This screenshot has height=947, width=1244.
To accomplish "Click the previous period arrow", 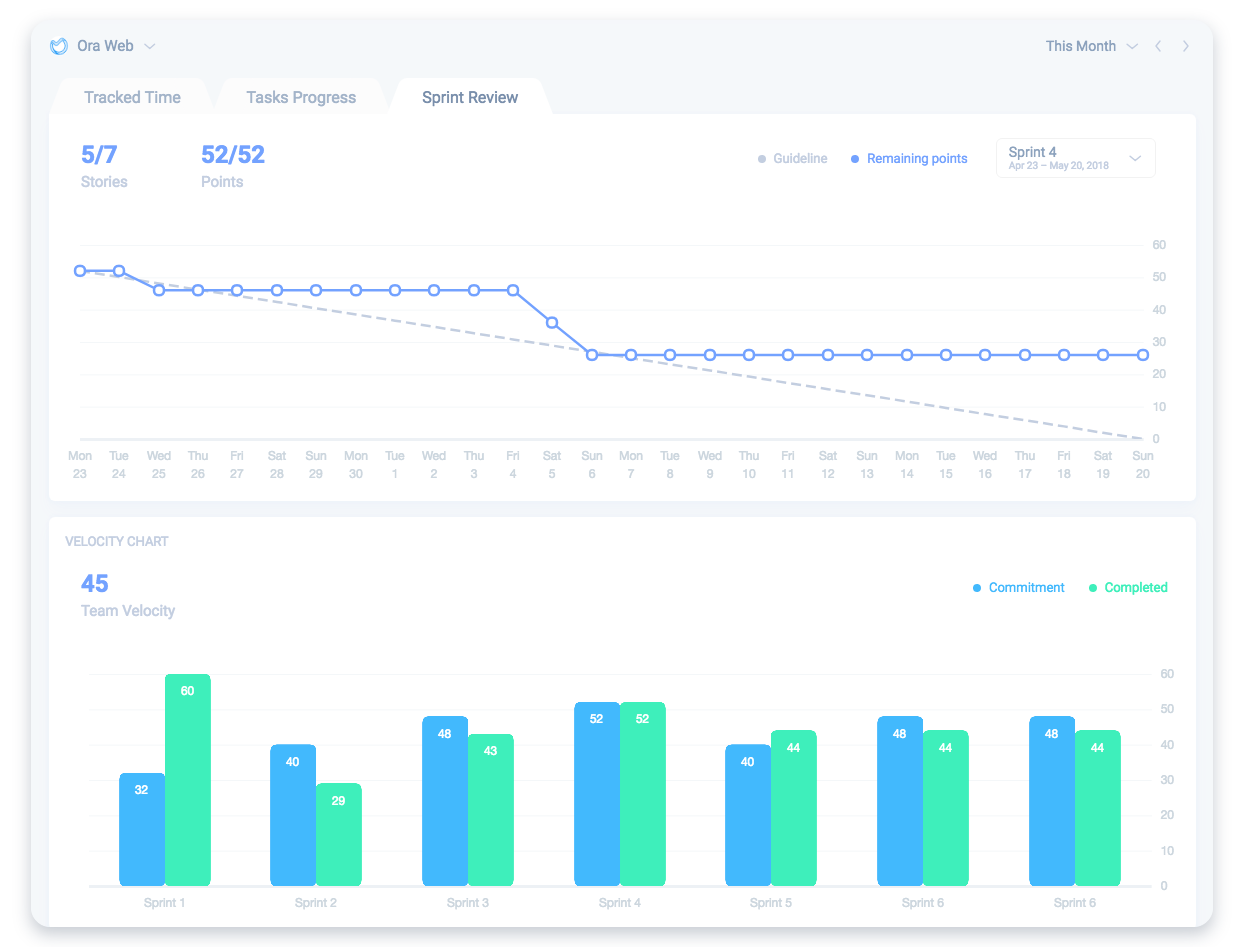I will 1158,46.
